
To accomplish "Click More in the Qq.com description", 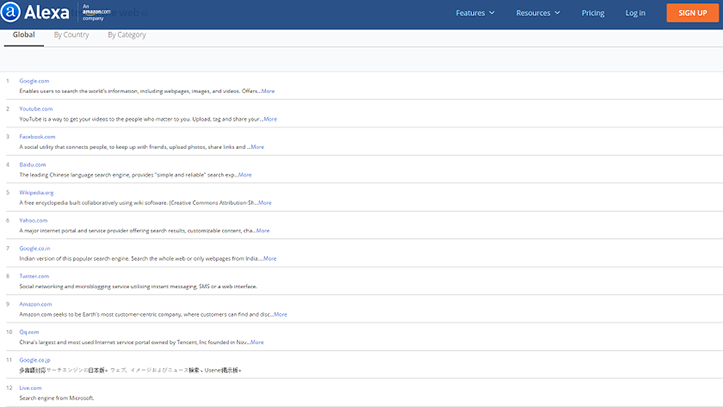I will (257, 342).
